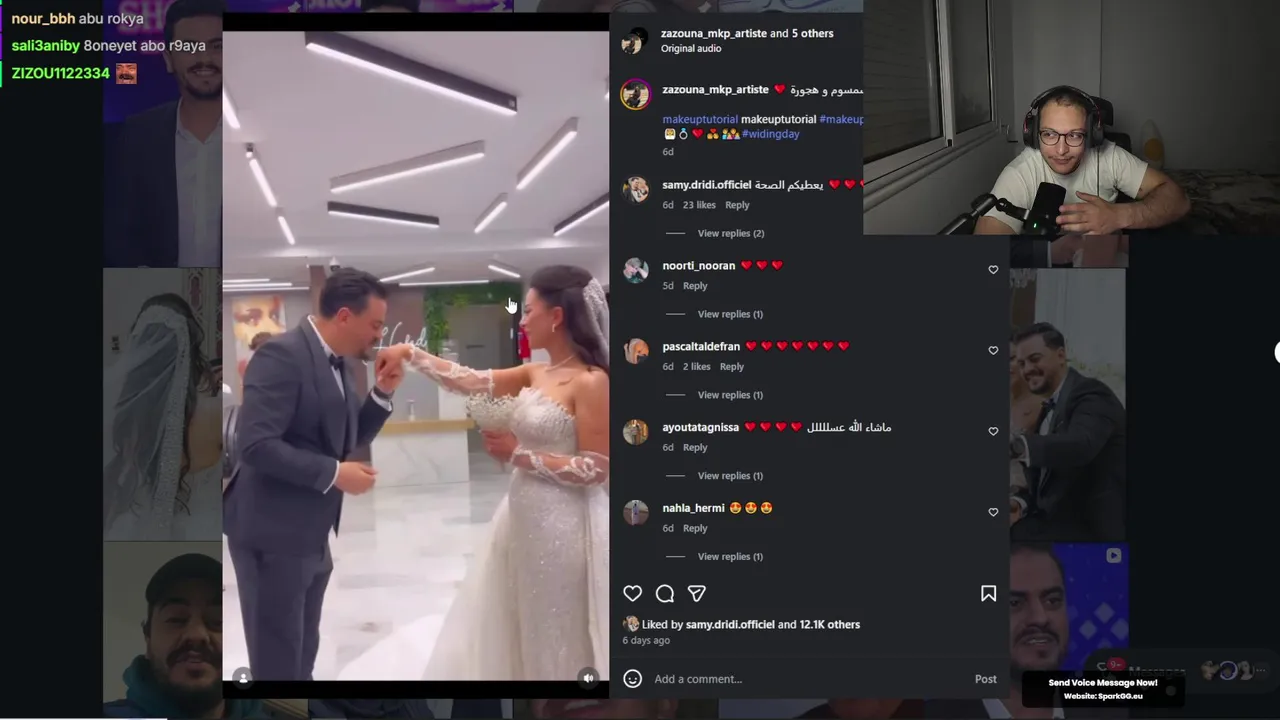This screenshot has height=720, width=1280.
Task: Reply to the pascaltaldefran comment
Action: (x=732, y=367)
